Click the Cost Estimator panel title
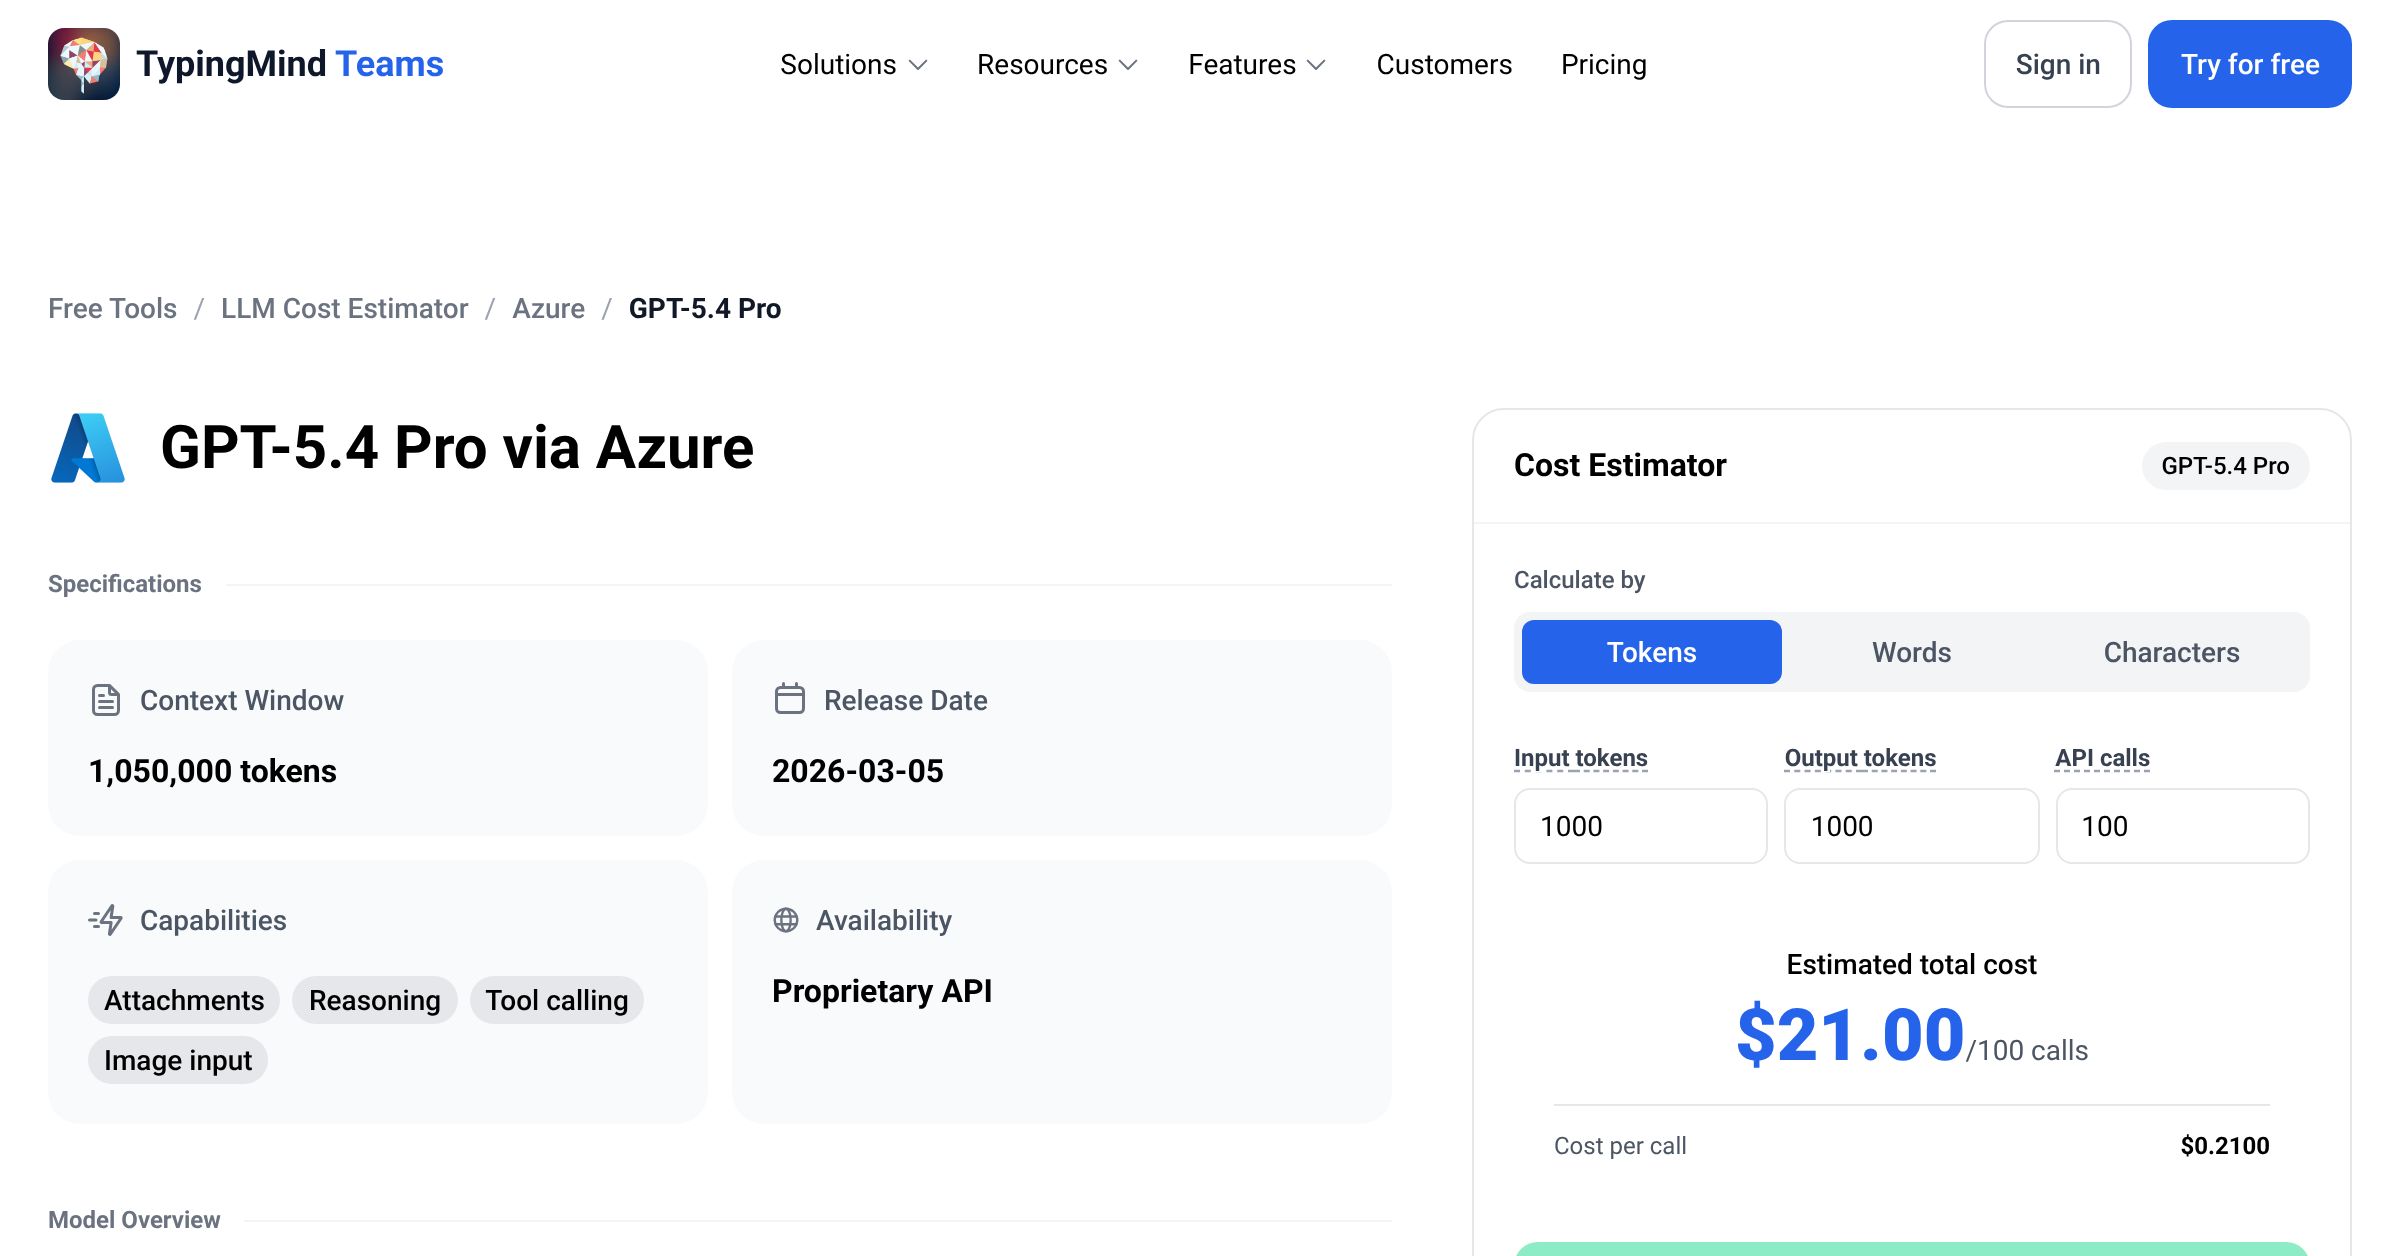Screen dimensions: 2400x1256 click(1620, 466)
